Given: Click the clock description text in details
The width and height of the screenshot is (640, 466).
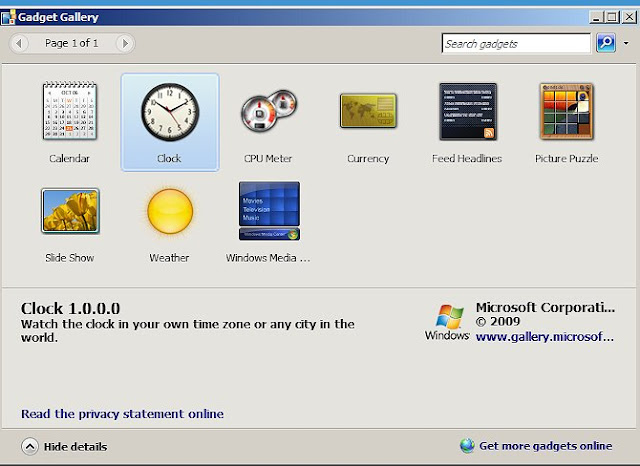Looking at the screenshot, I should tap(188, 331).
